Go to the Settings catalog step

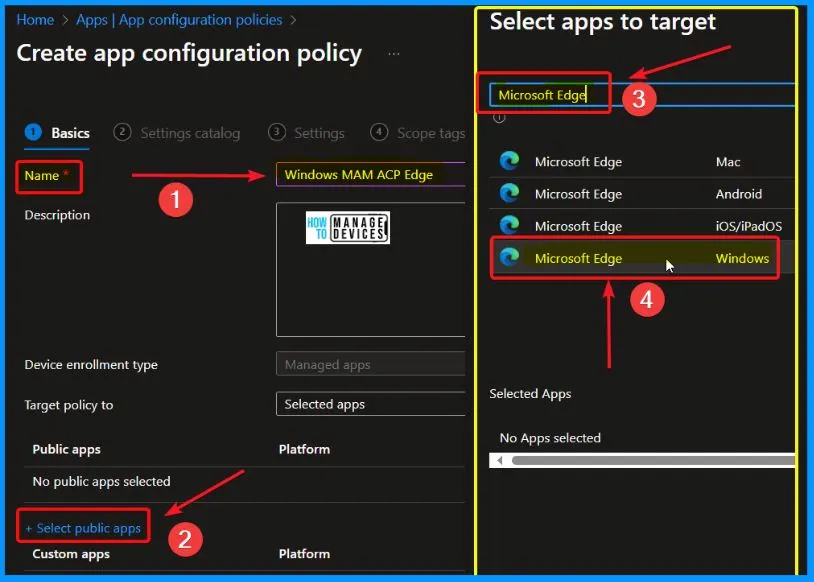(x=177, y=133)
